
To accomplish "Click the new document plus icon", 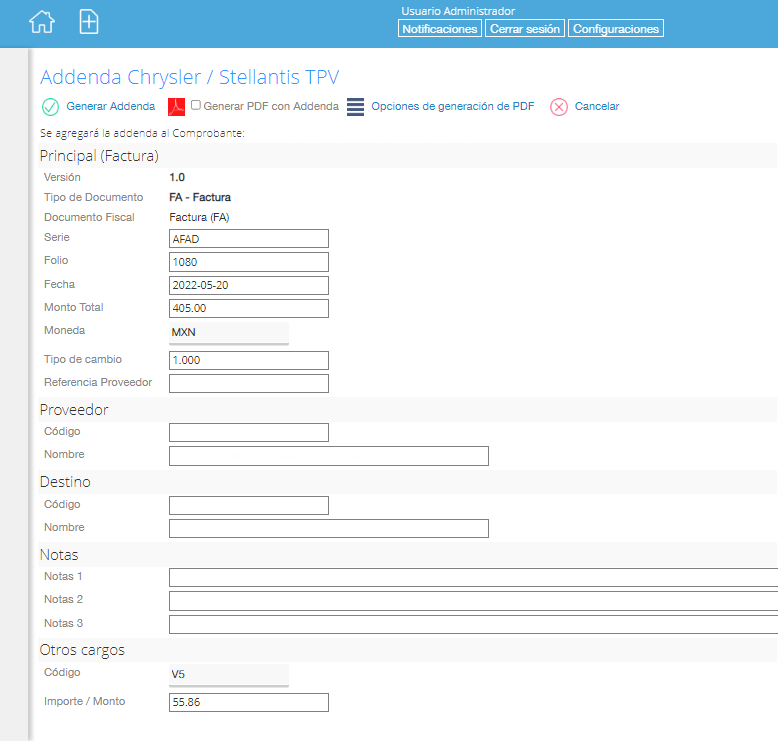I will pos(89,22).
